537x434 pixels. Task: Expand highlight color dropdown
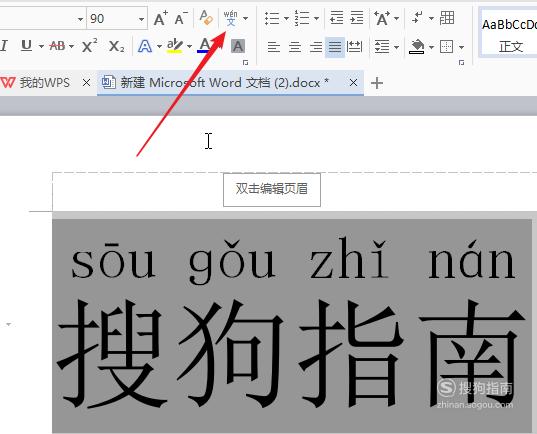click(189, 46)
